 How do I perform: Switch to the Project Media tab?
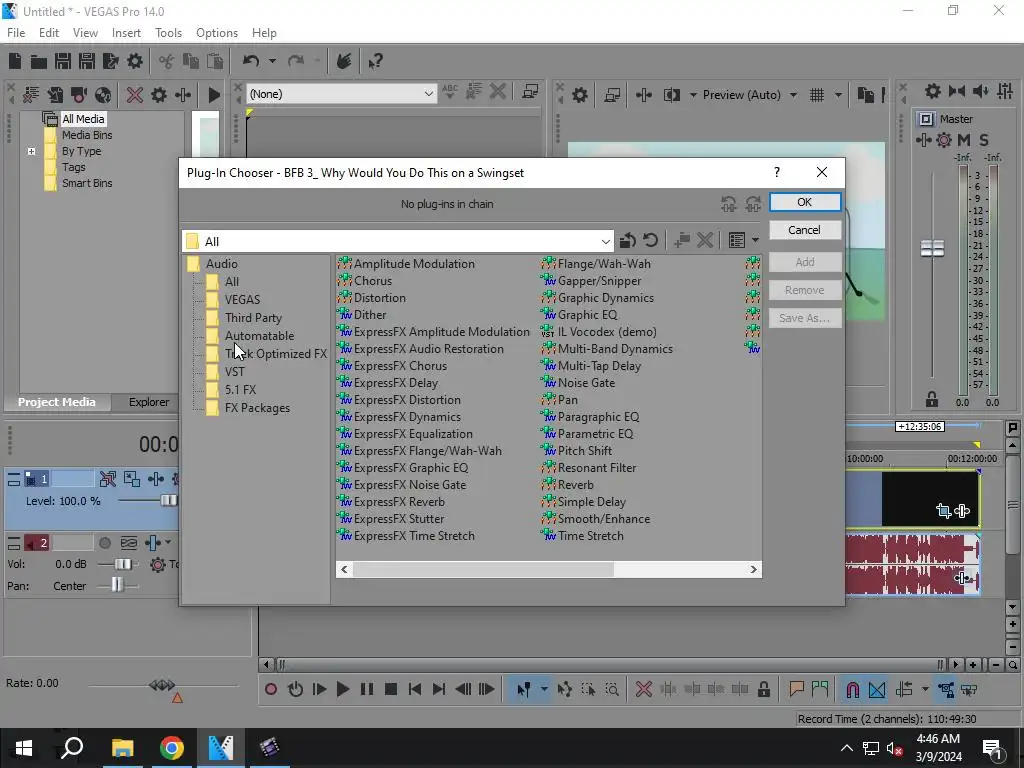[x=57, y=402]
